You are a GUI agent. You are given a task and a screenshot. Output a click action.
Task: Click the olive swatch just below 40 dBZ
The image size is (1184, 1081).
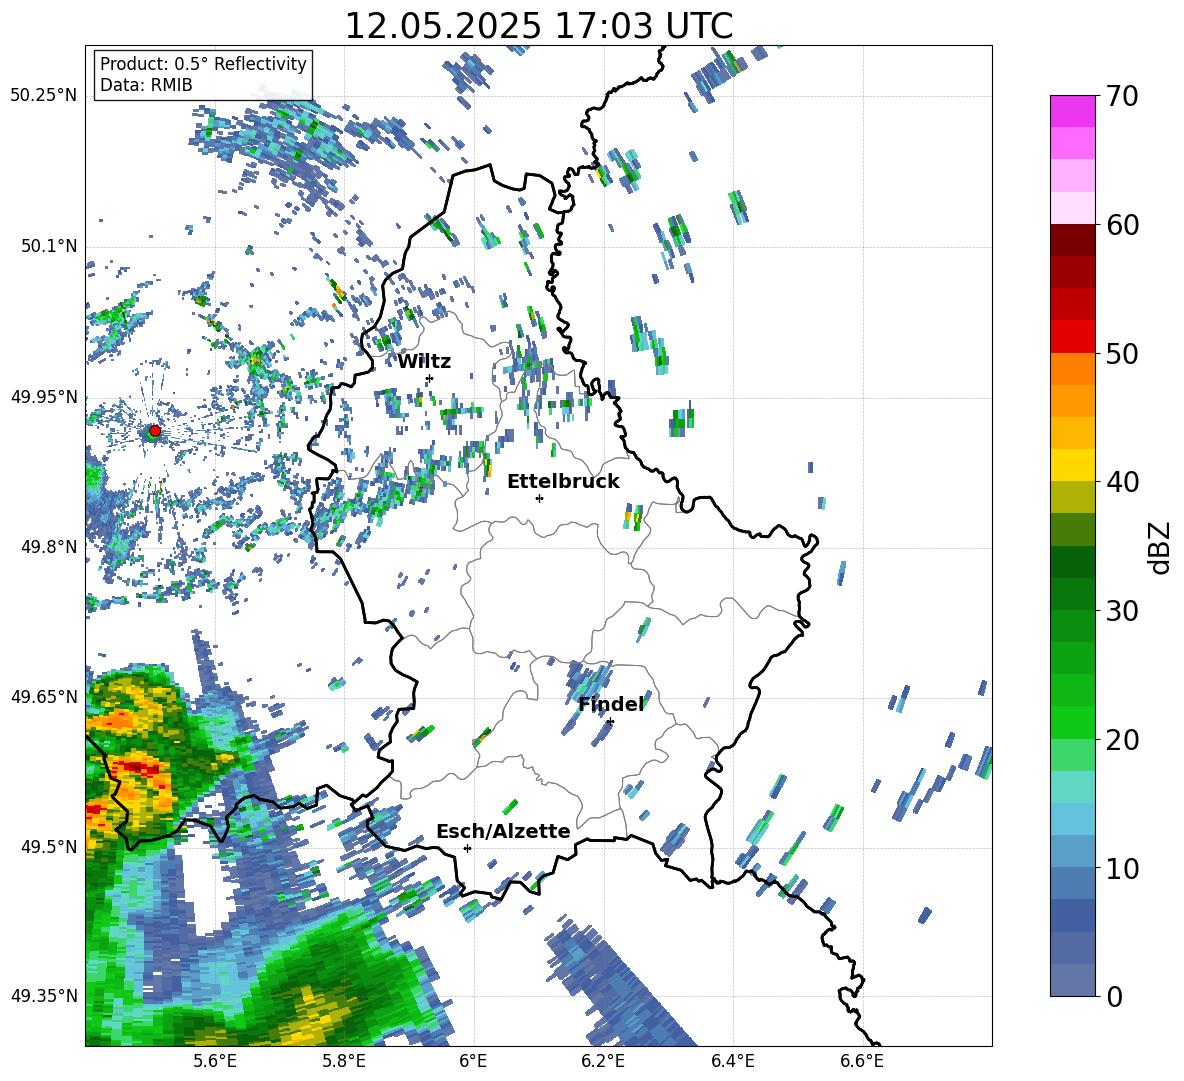tap(1072, 497)
